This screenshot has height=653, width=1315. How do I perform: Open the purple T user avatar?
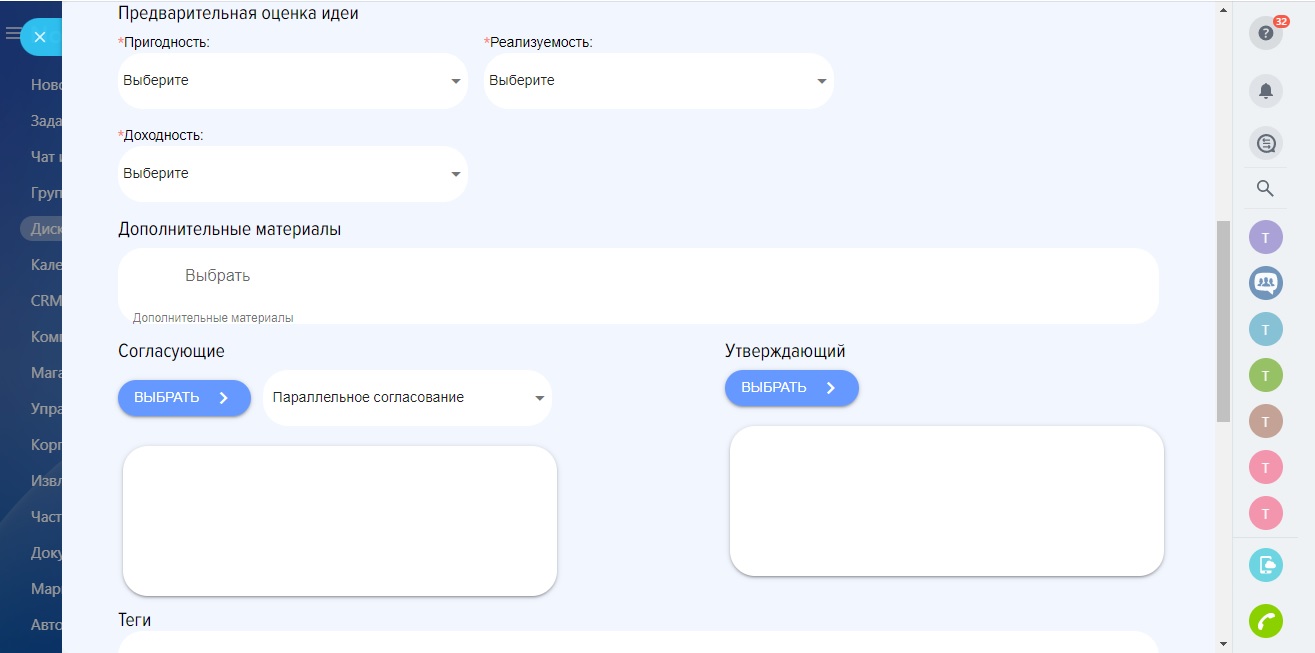pos(1265,237)
